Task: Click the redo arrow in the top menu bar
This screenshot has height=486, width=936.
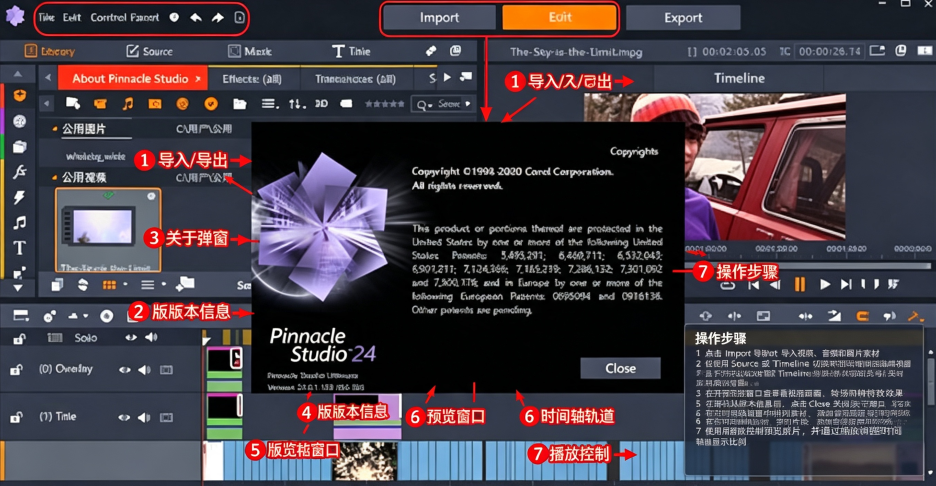Action: click(x=217, y=17)
